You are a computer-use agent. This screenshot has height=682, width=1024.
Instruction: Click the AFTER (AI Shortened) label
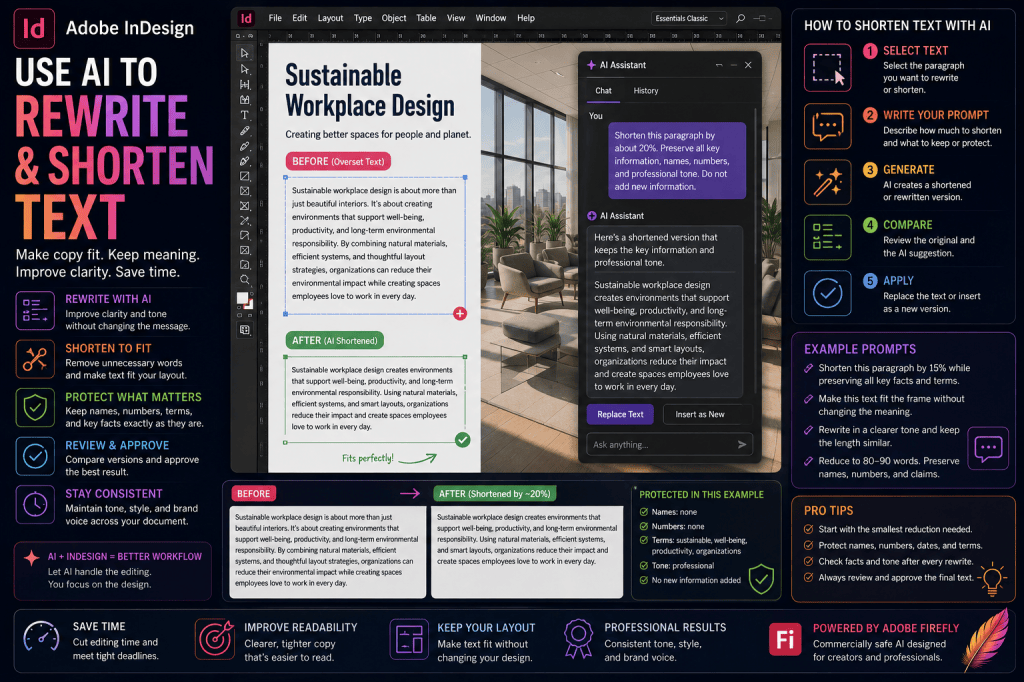[335, 340]
